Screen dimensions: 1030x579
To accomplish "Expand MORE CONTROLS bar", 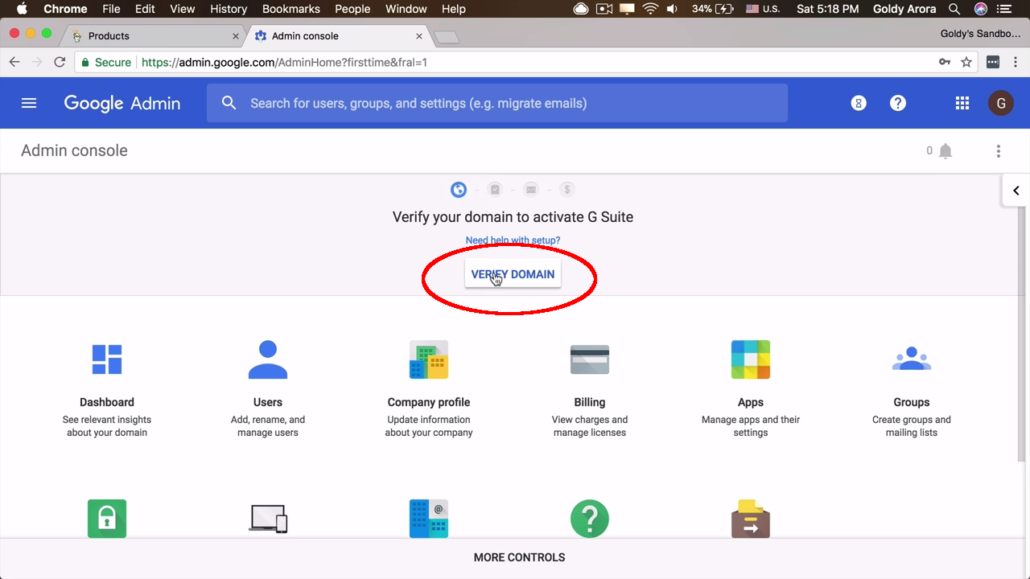I will 519,557.
